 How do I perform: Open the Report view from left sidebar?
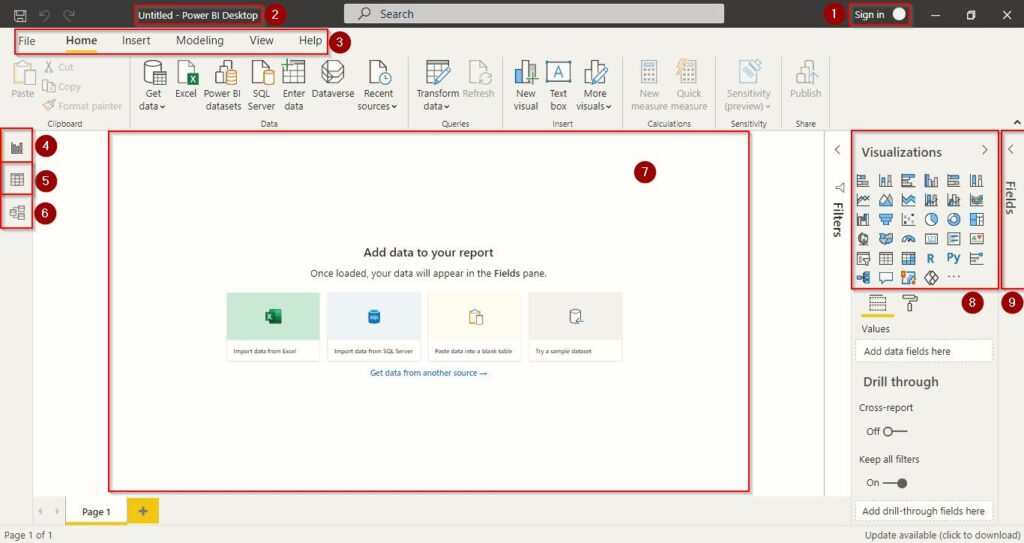17,147
